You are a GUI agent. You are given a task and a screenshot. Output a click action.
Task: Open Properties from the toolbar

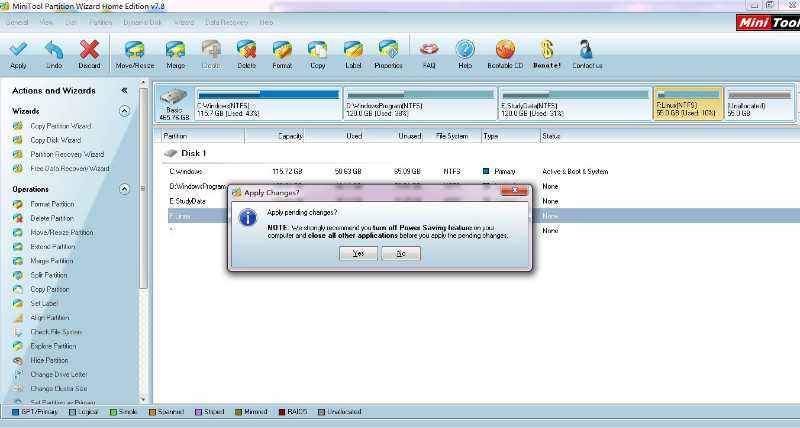388,49
